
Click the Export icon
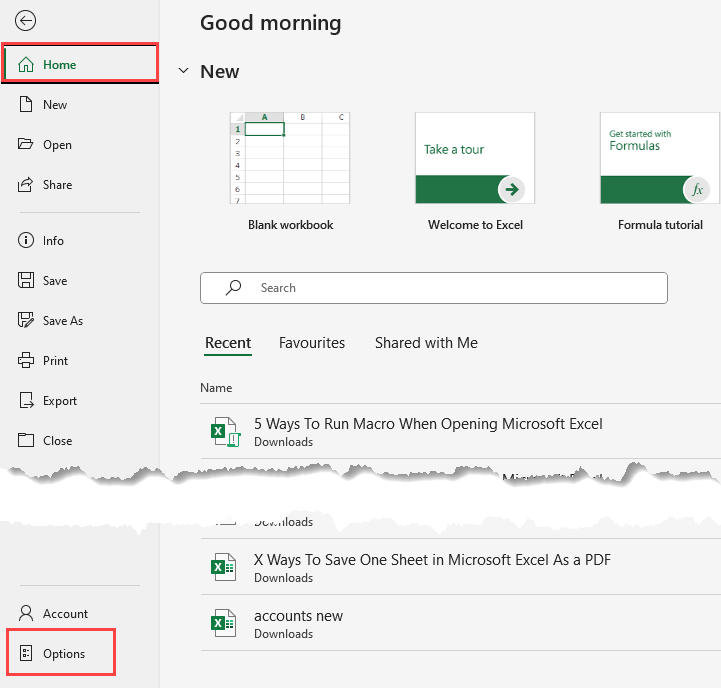point(26,400)
